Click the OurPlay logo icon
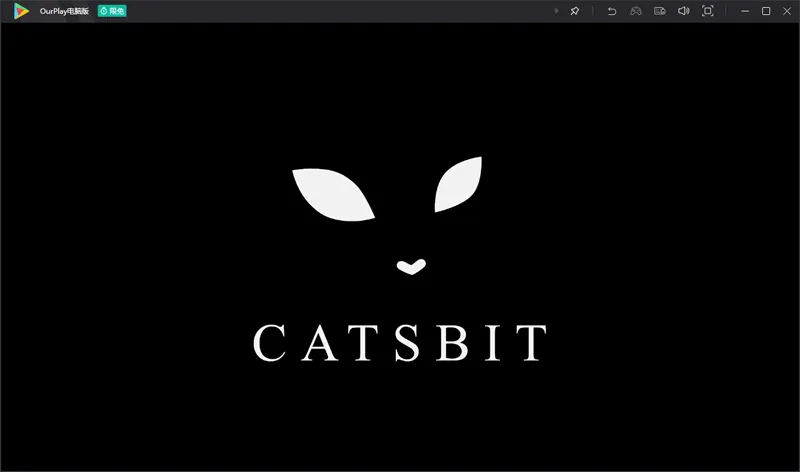Viewport: 800px width, 472px height. click(21, 11)
